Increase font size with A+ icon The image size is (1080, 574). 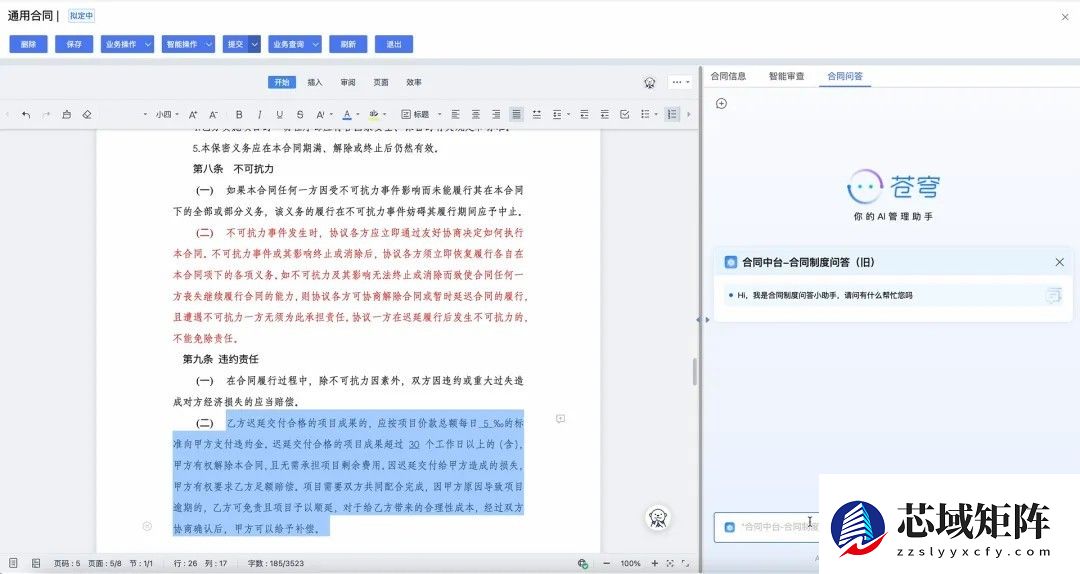(194, 114)
